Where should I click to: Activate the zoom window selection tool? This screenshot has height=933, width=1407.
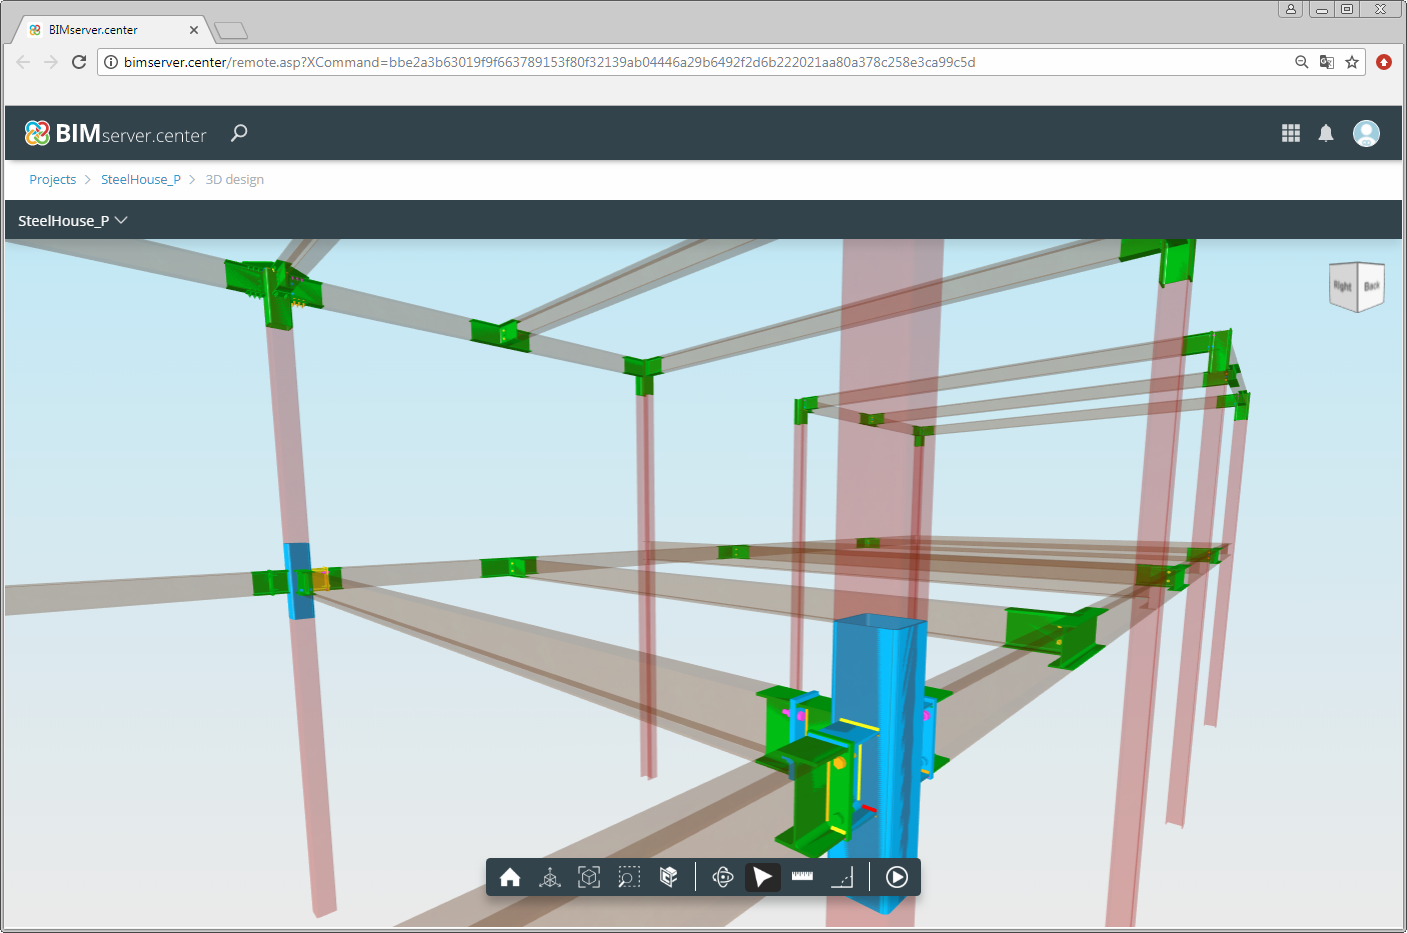click(629, 877)
